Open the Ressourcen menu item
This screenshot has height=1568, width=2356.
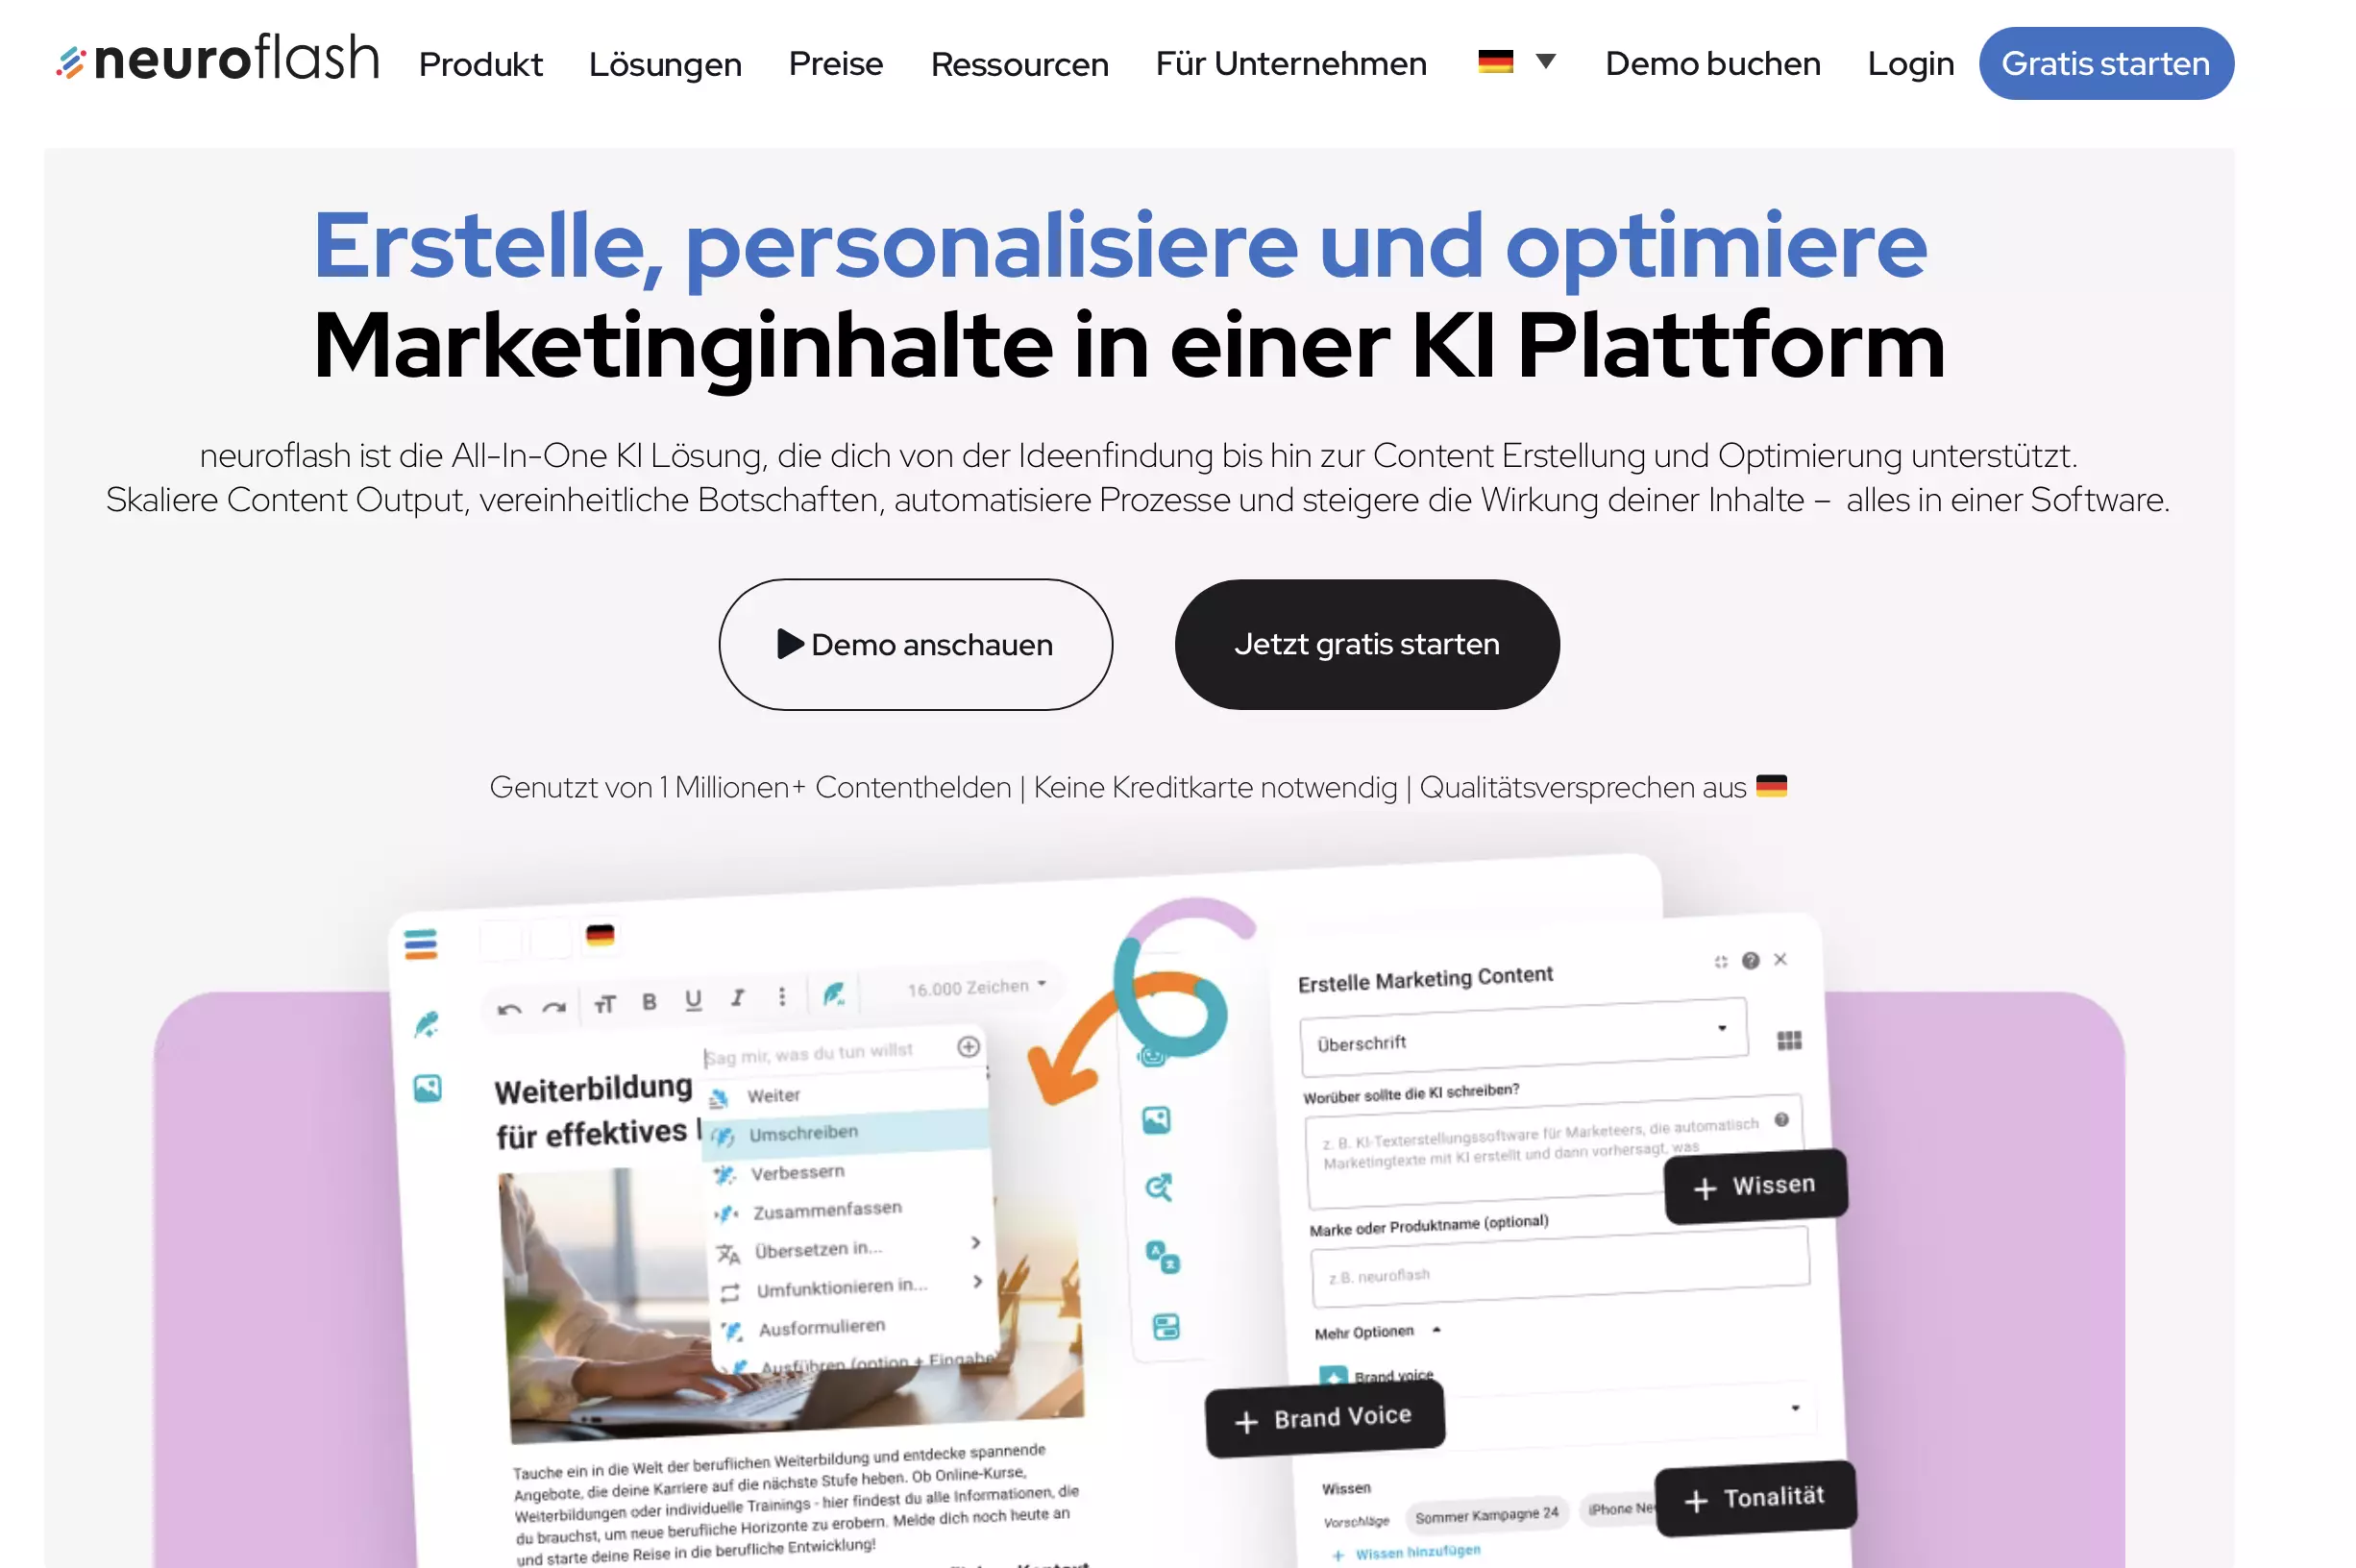[x=1018, y=63]
